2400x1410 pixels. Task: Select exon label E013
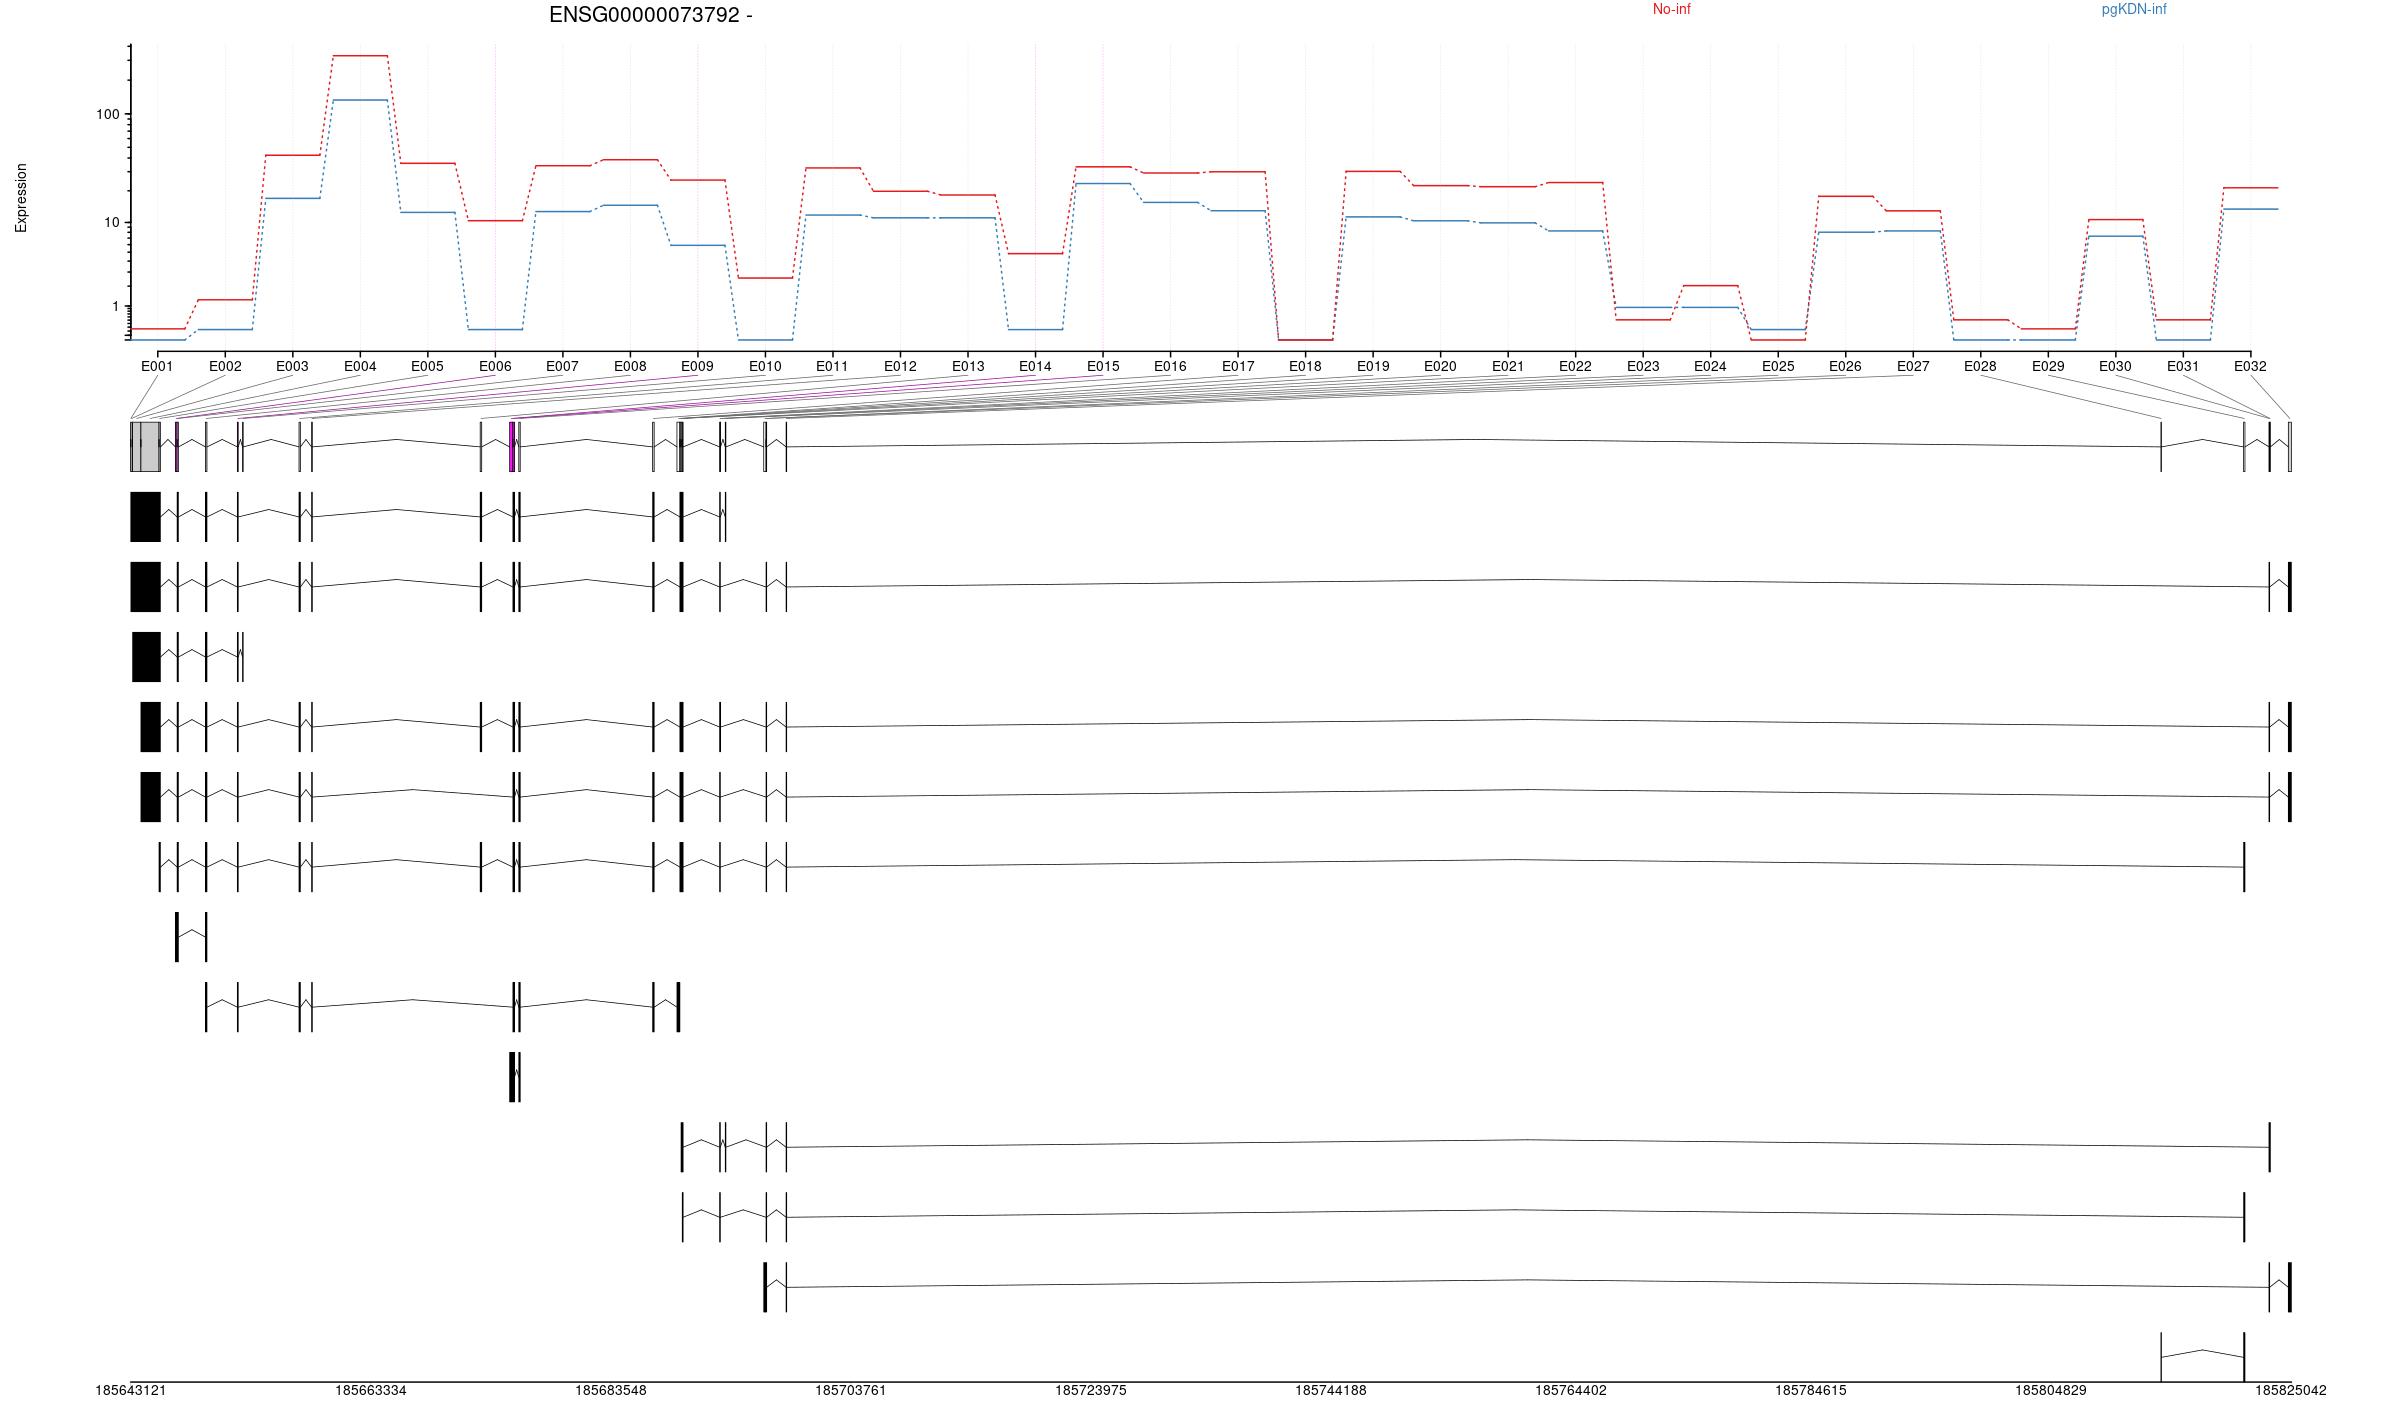point(968,366)
